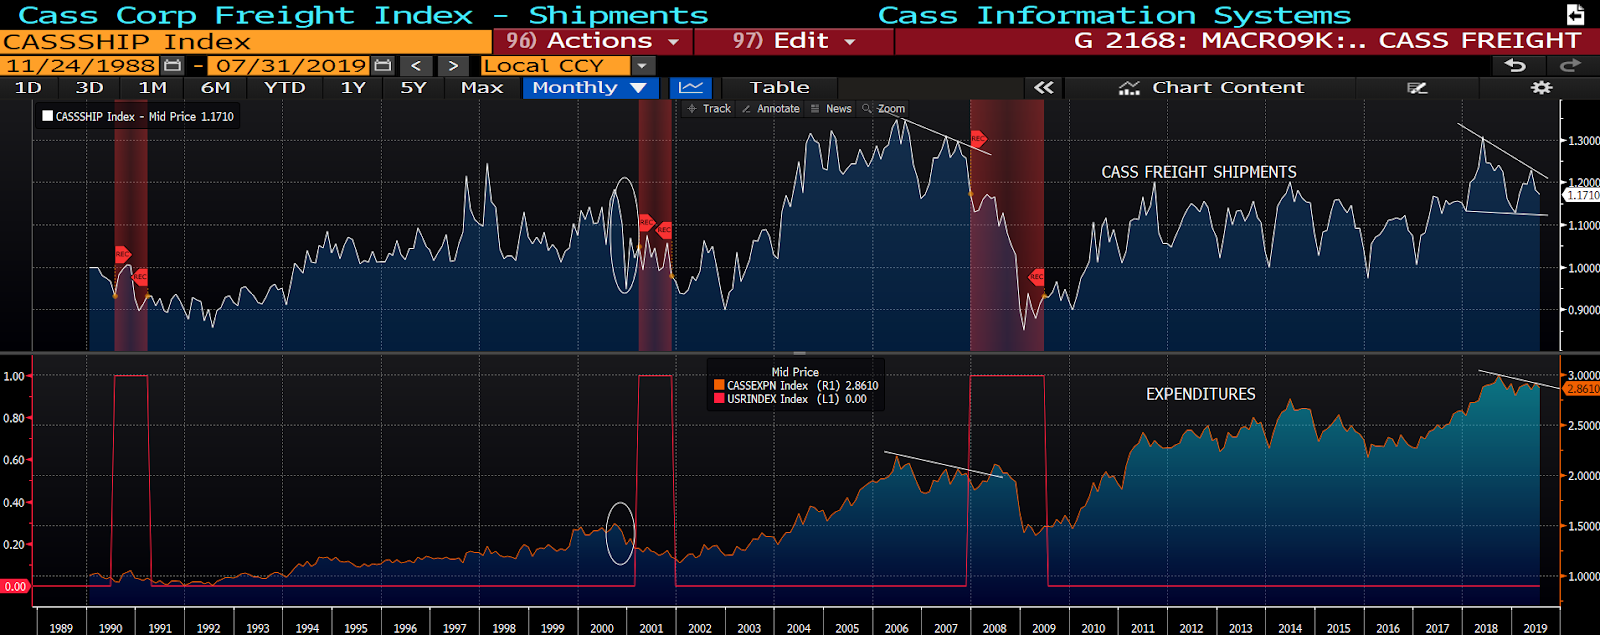Click the red 0.00 value label on left axis
Viewport: 1600px width, 635px height.
(x=15, y=587)
